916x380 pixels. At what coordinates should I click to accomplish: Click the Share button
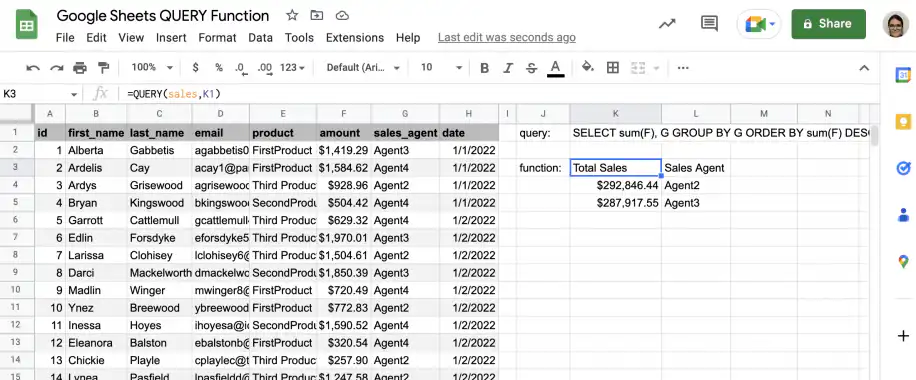828,24
